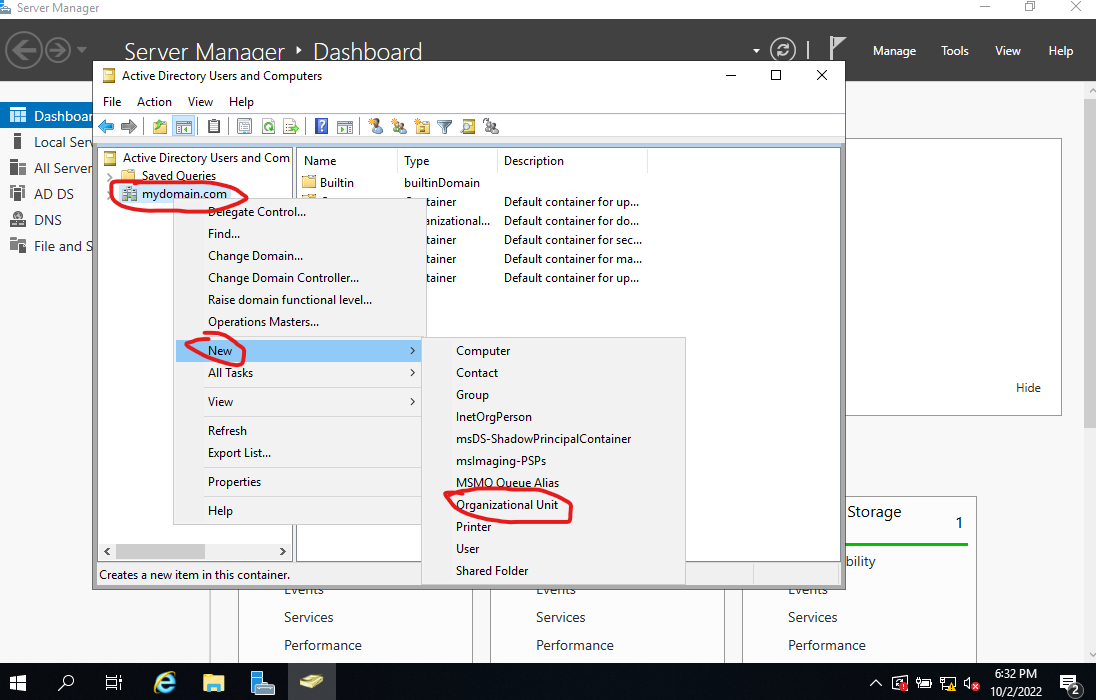The width and height of the screenshot is (1096, 700).
Task: Open navigation history dropdown in Server Manager
Action: click(82, 50)
